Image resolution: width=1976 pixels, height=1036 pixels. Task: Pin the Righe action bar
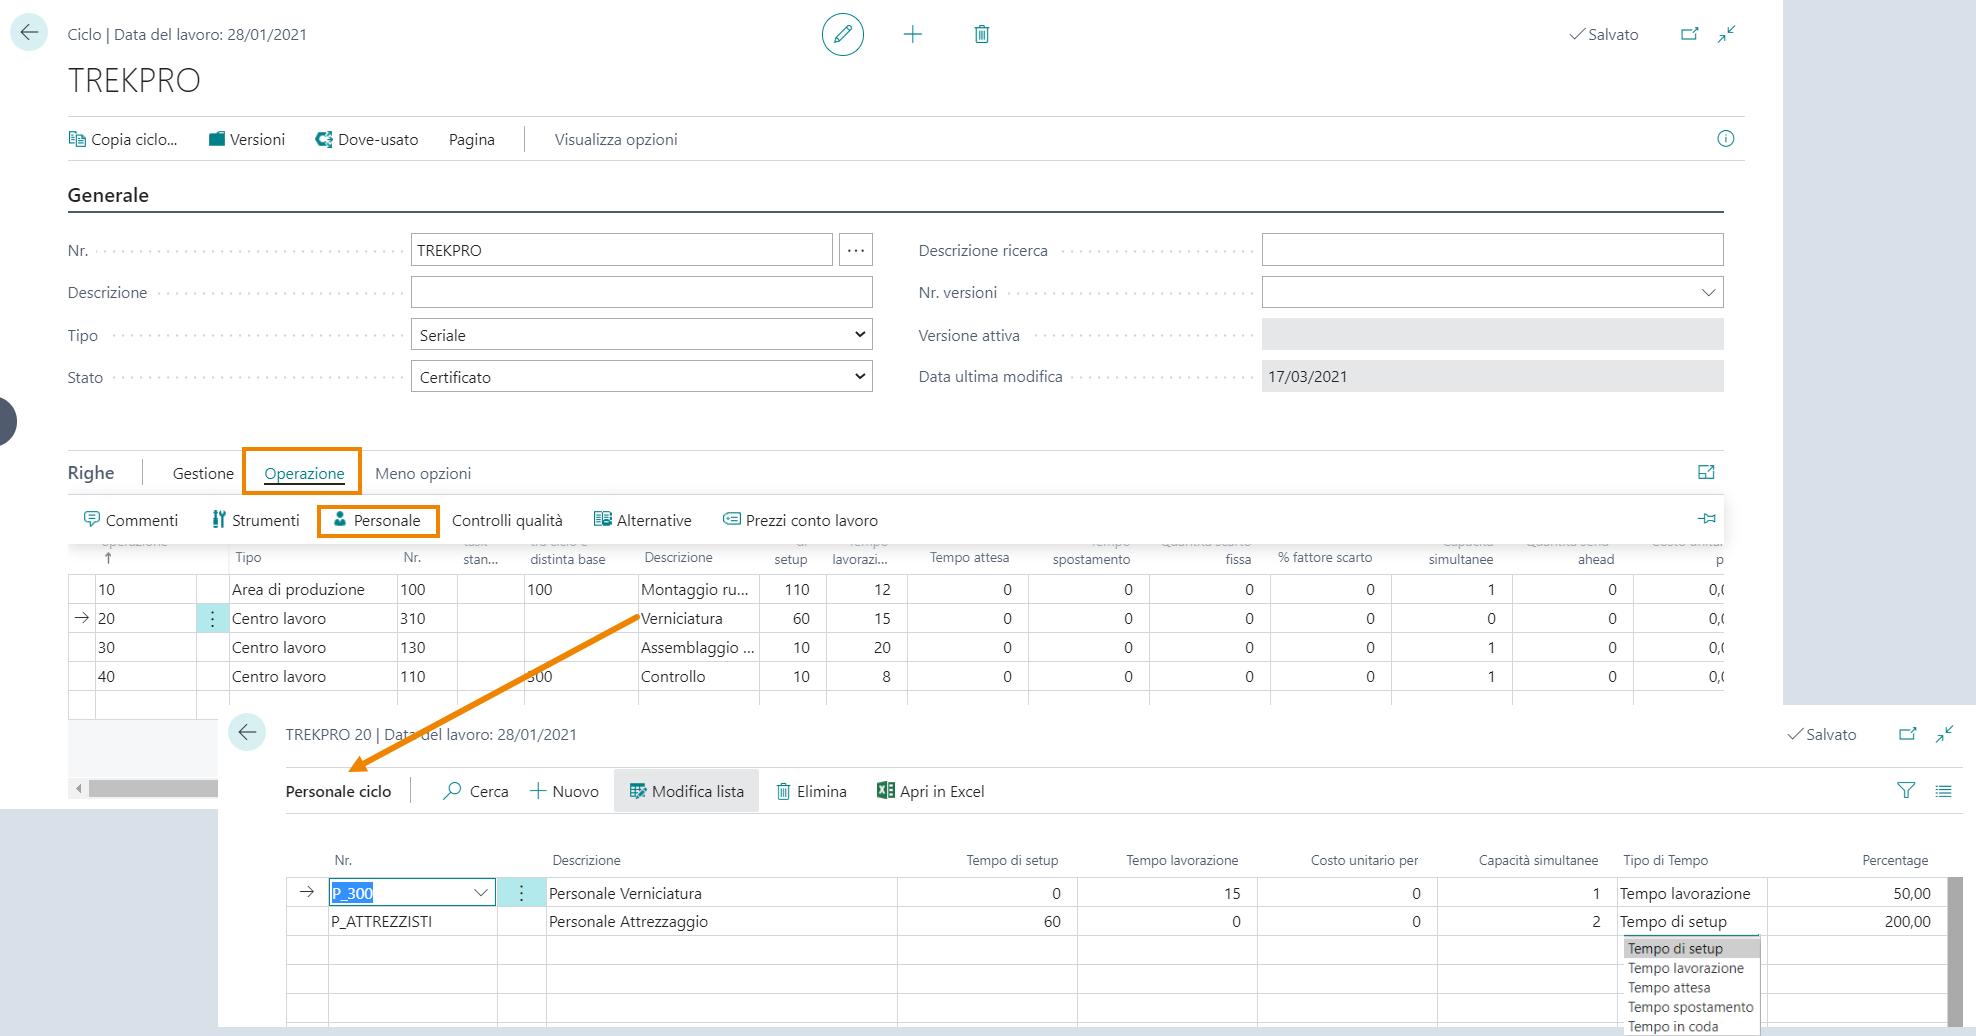(x=1706, y=518)
